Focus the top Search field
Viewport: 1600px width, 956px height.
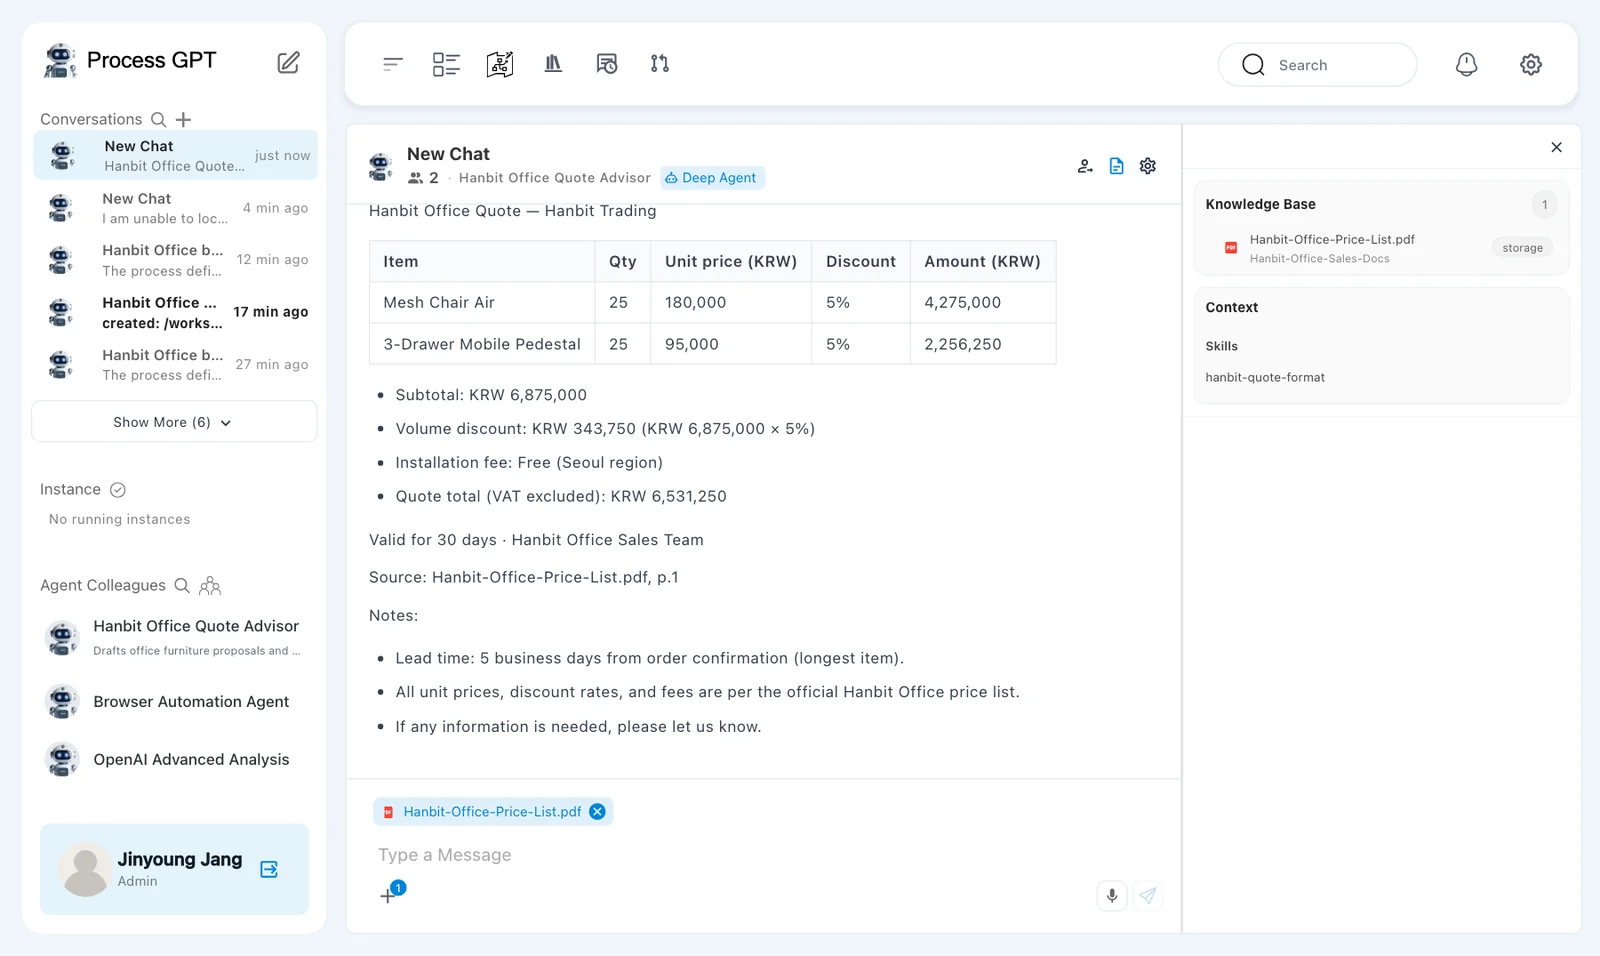click(1317, 65)
